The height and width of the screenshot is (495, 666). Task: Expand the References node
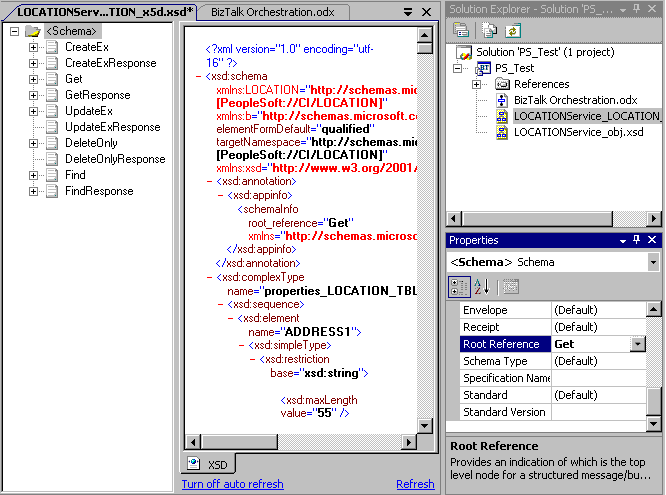coord(477,84)
